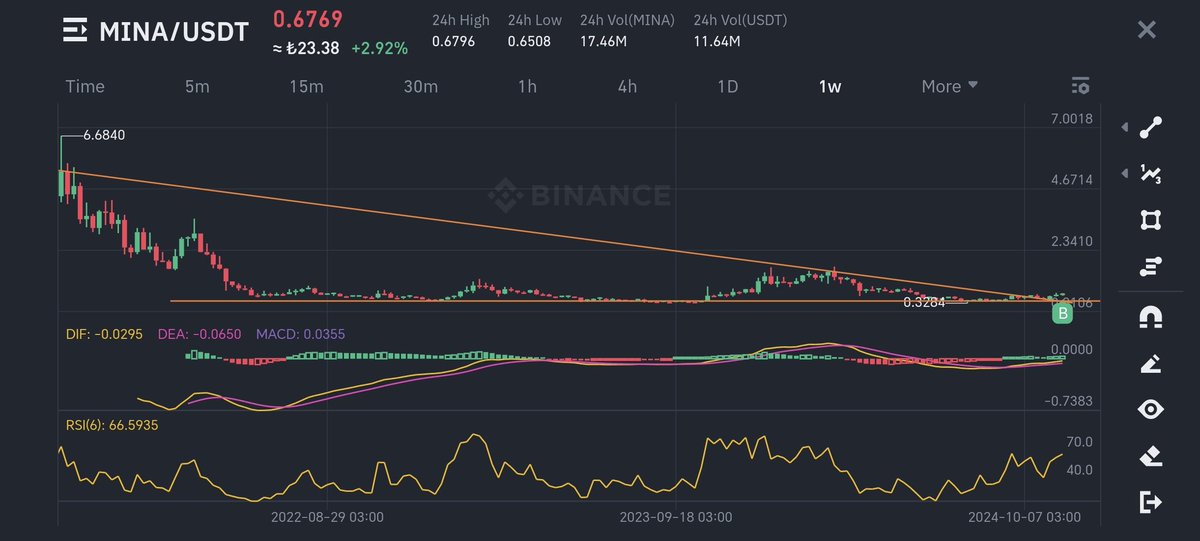Tap the 24h Vol(MINA) value 17.46M
Screen dimensions: 1200x541
[x=604, y=41]
